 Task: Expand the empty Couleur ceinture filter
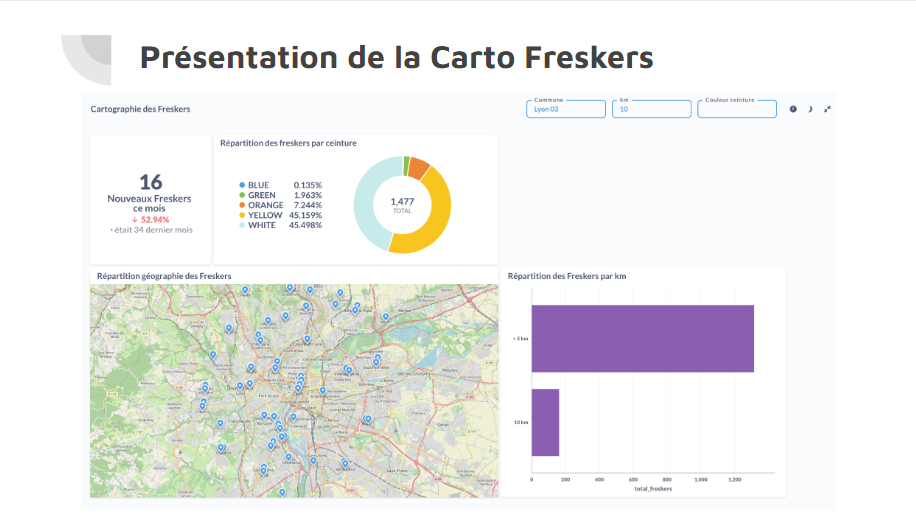point(737,109)
